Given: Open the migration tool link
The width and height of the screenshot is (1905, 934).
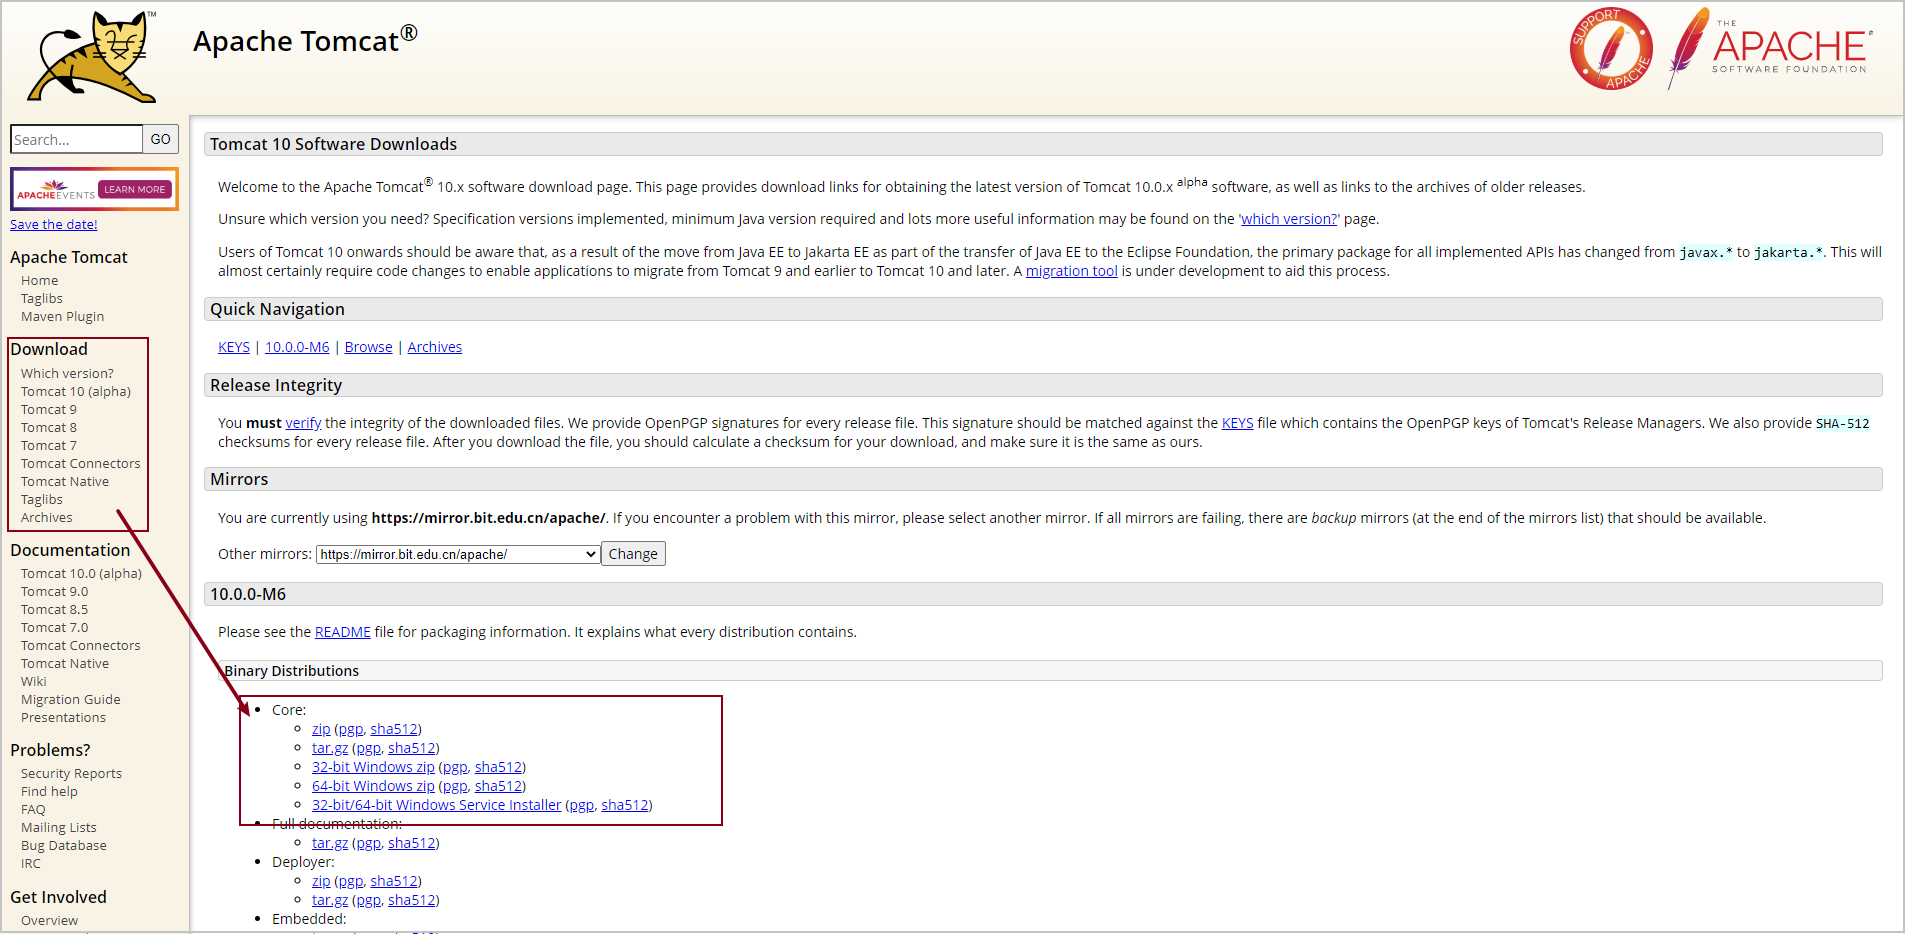Looking at the screenshot, I should pyautogui.click(x=1071, y=271).
